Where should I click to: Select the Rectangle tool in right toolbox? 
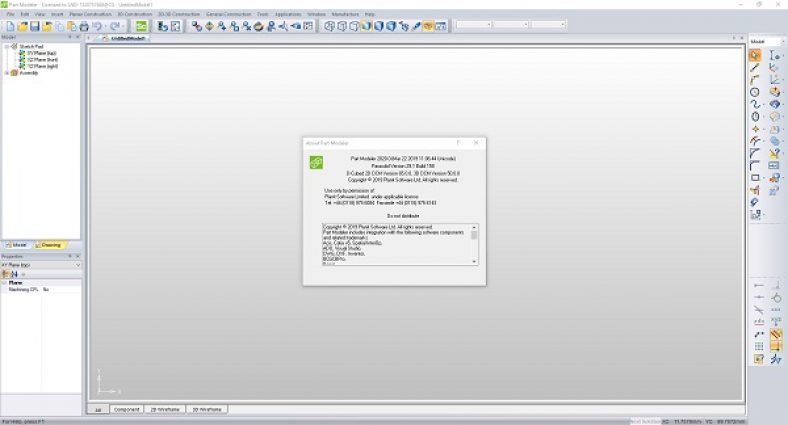point(755,178)
